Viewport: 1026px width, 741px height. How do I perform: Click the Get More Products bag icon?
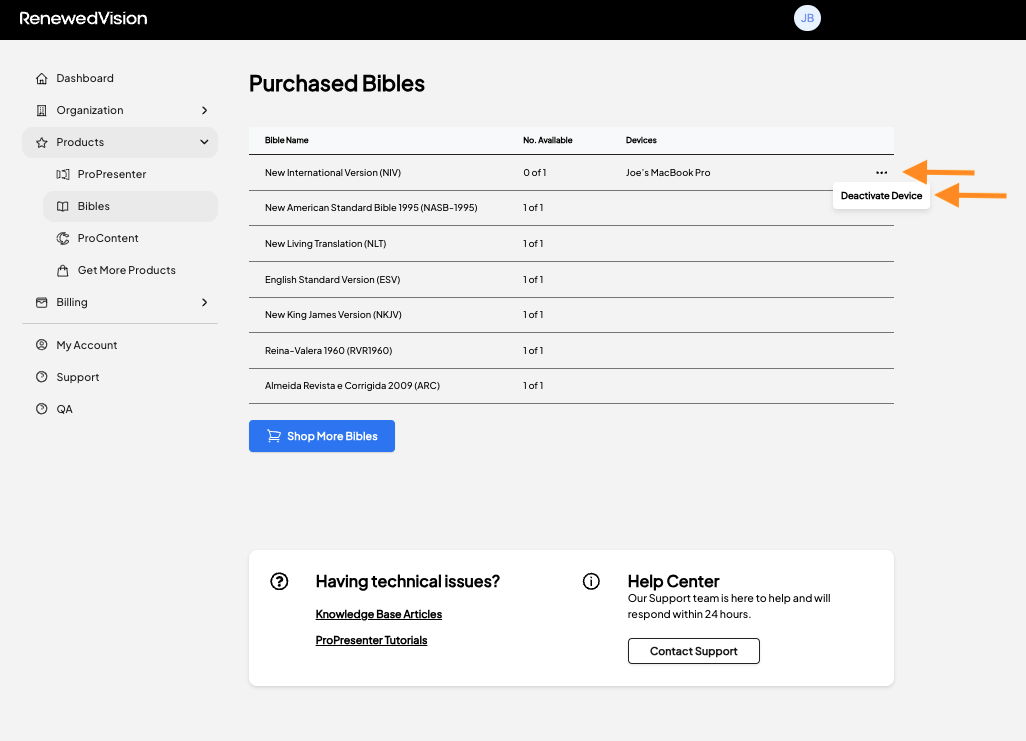tap(63, 271)
